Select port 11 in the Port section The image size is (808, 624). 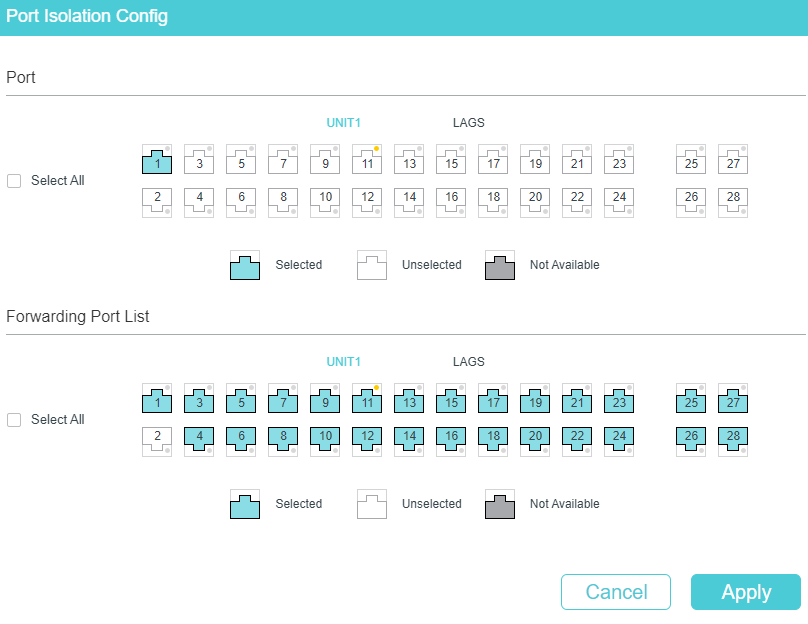[x=367, y=160]
